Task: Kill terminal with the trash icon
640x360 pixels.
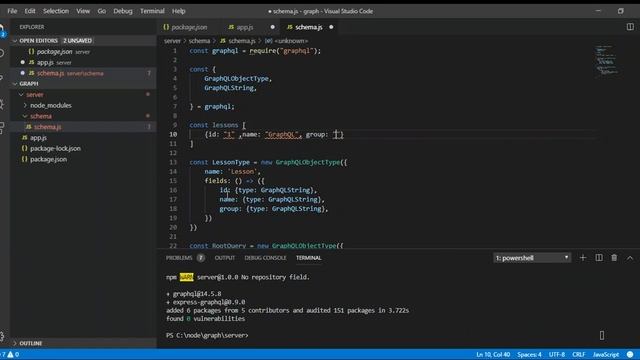Action: (614, 258)
